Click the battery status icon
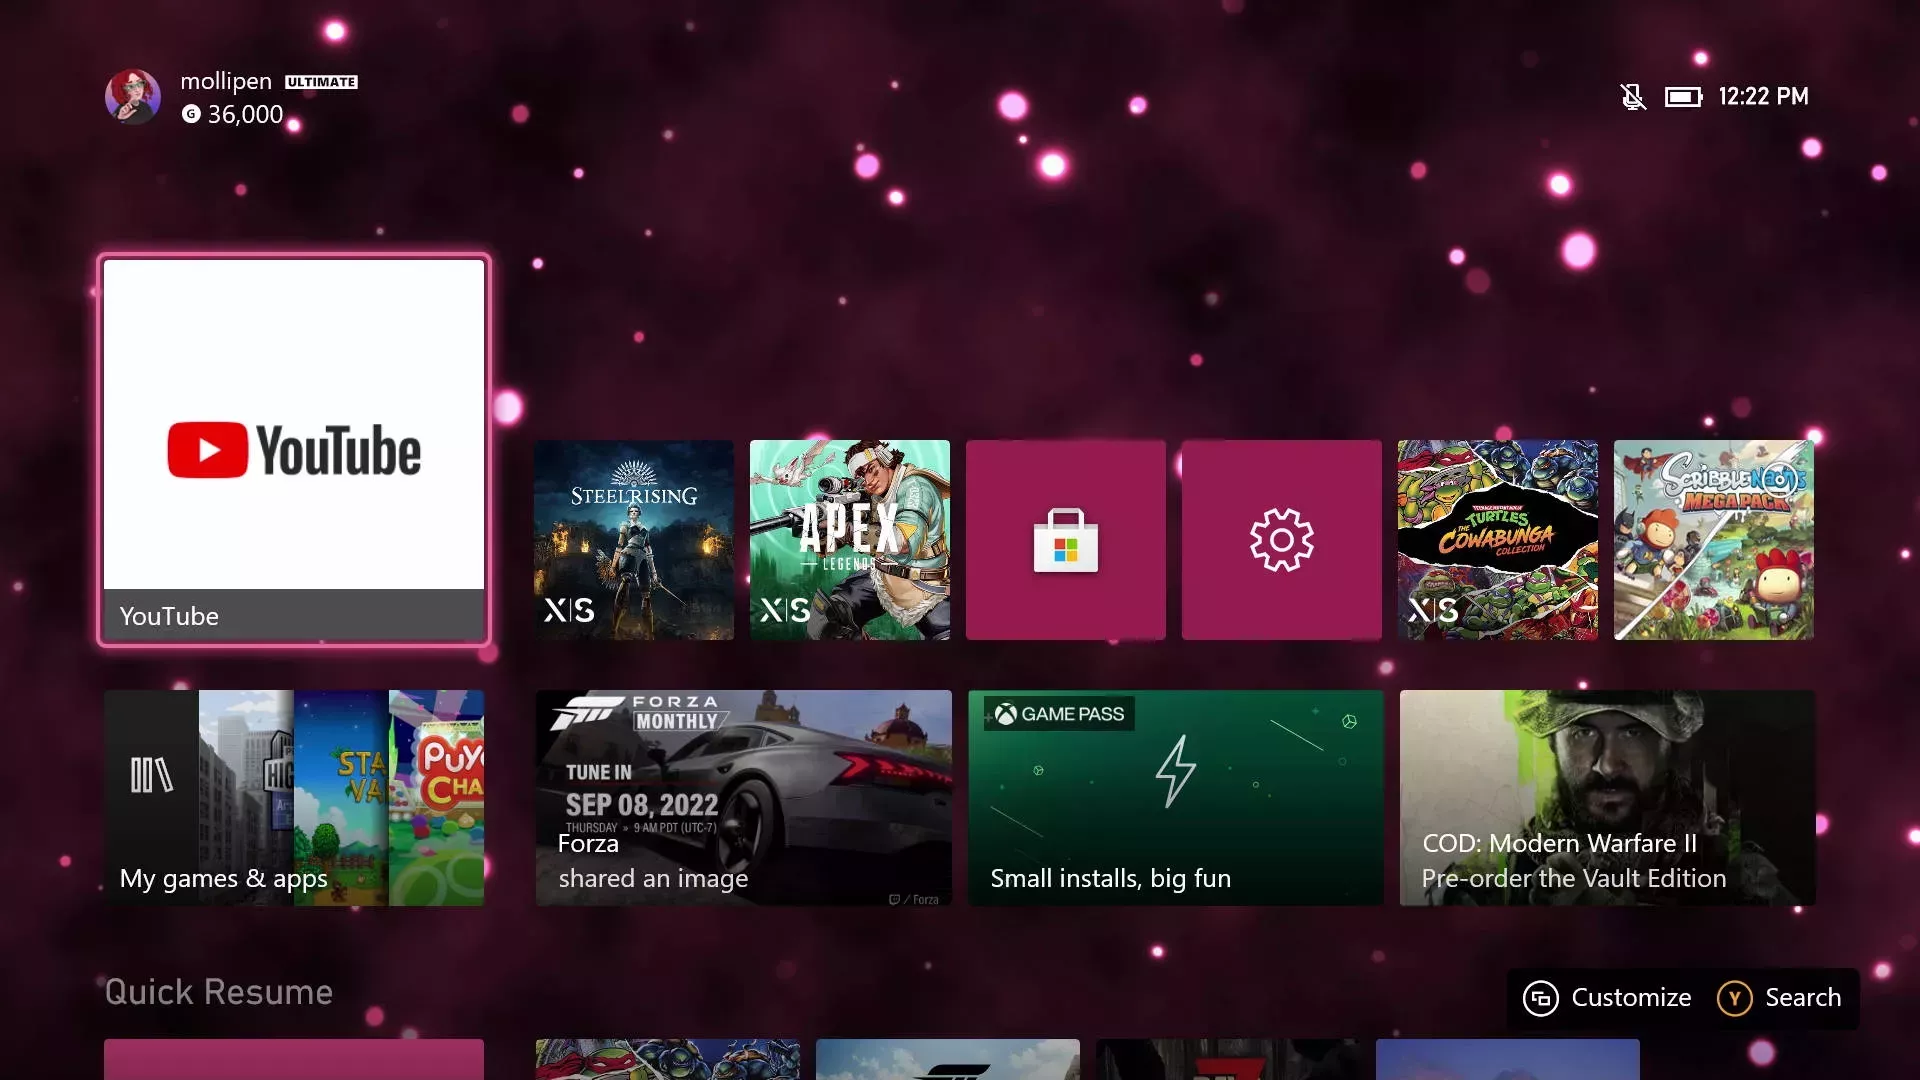The width and height of the screenshot is (1920, 1080). (x=1683, y=97)
